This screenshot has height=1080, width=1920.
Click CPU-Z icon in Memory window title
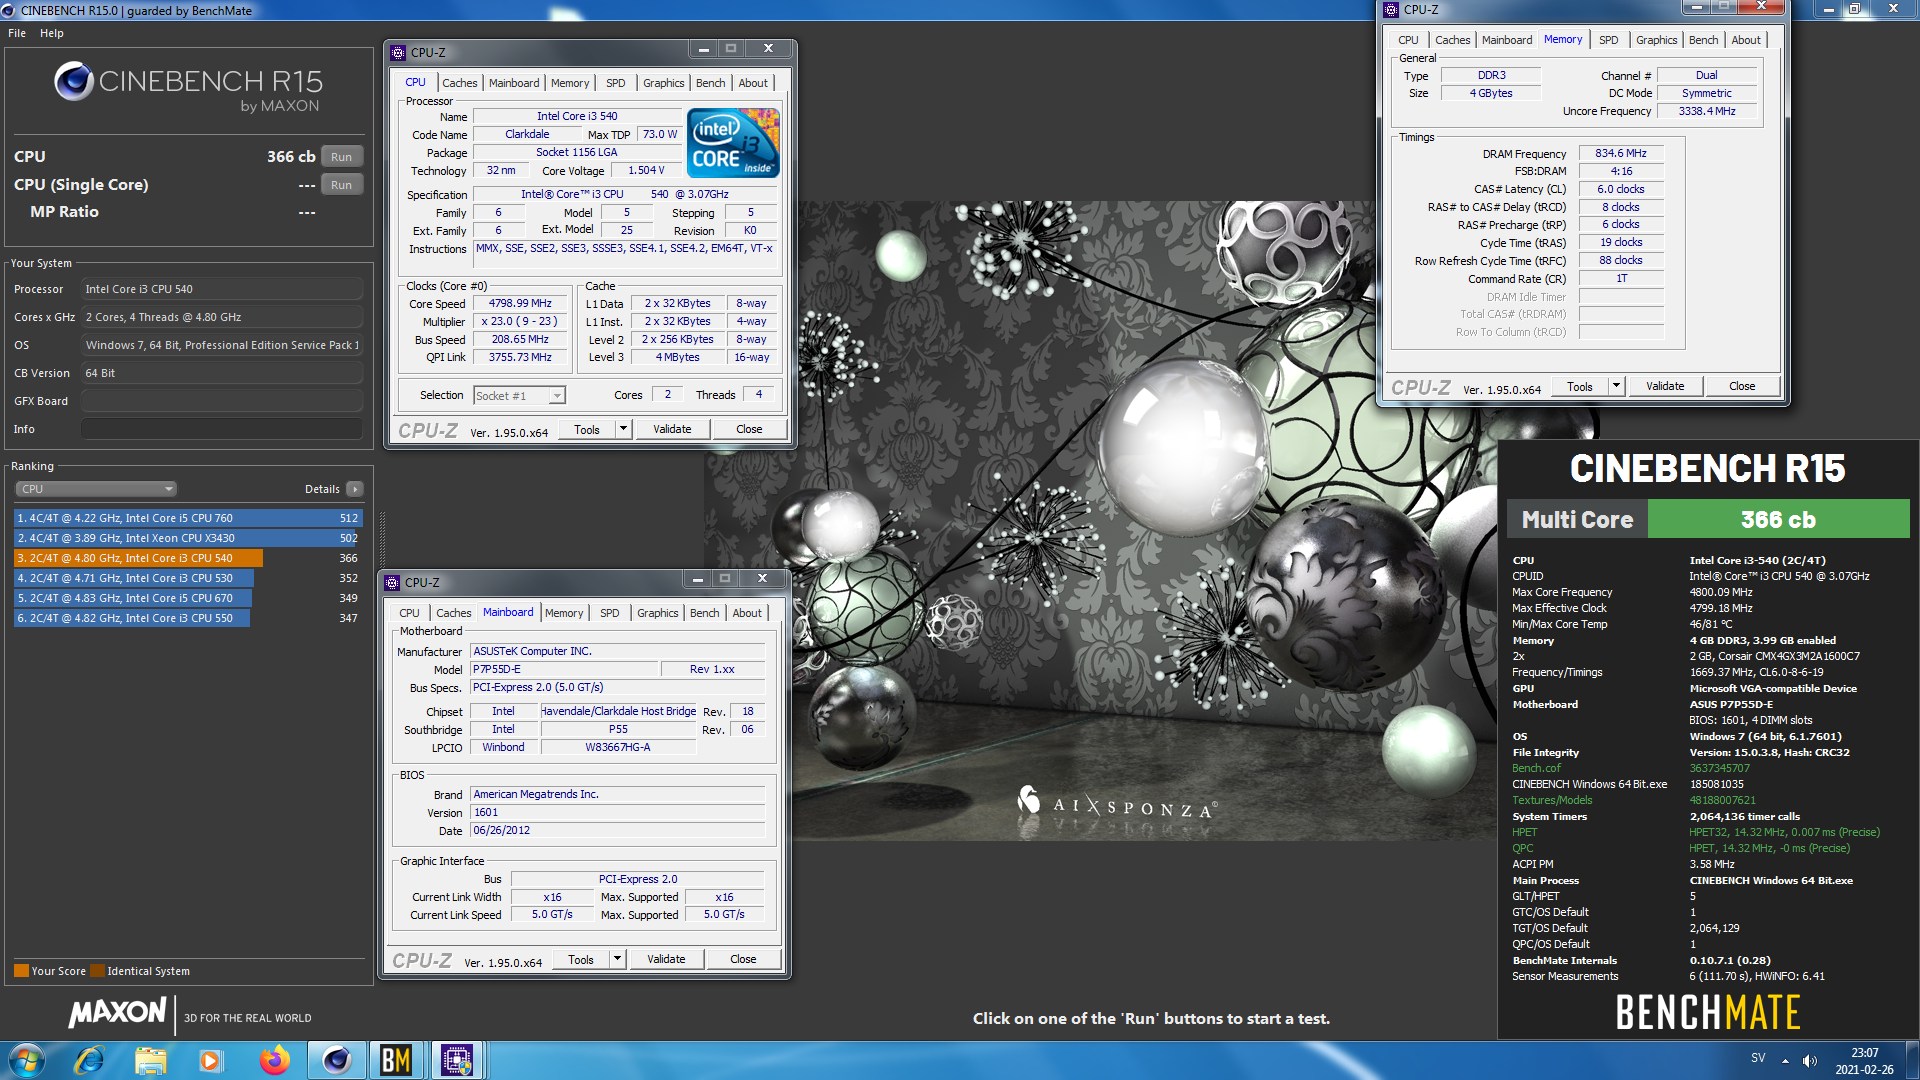1391,10
